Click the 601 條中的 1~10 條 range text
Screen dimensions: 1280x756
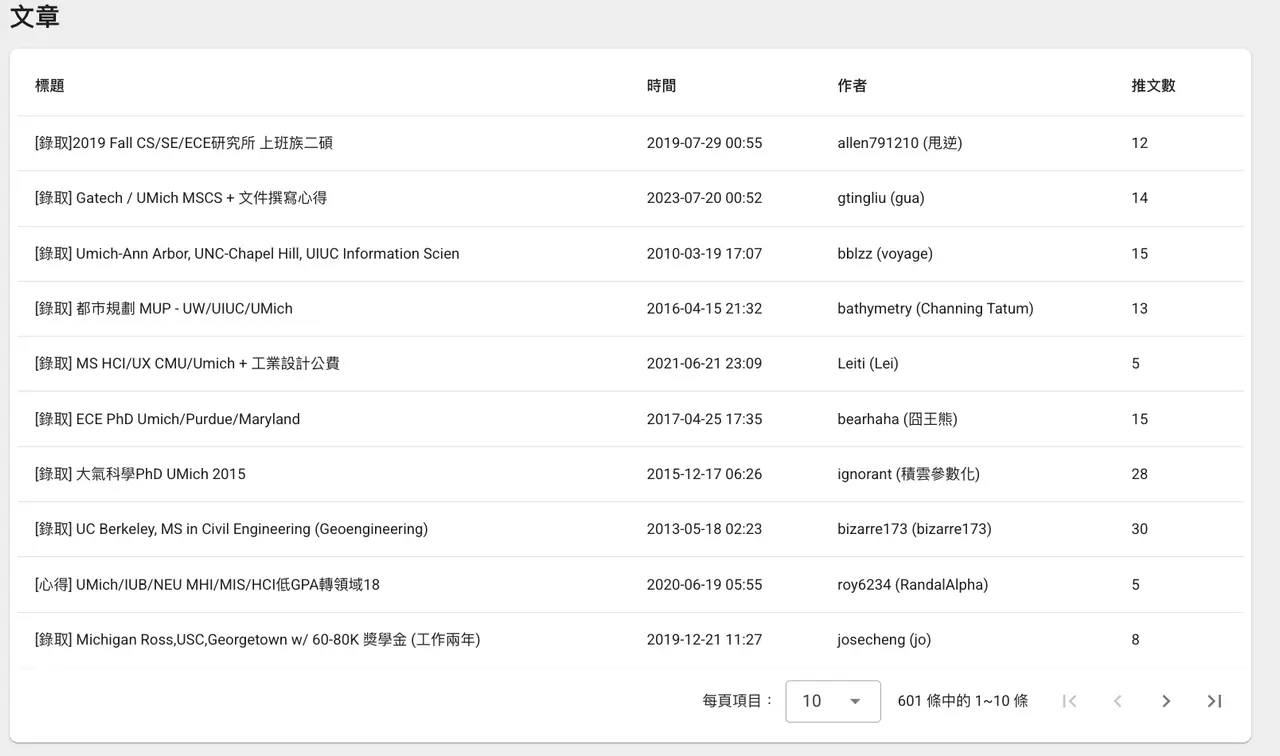(x=963, y=701)
